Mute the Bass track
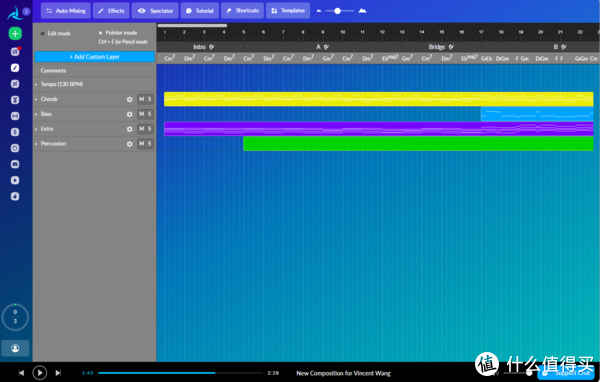 (142, 114)
